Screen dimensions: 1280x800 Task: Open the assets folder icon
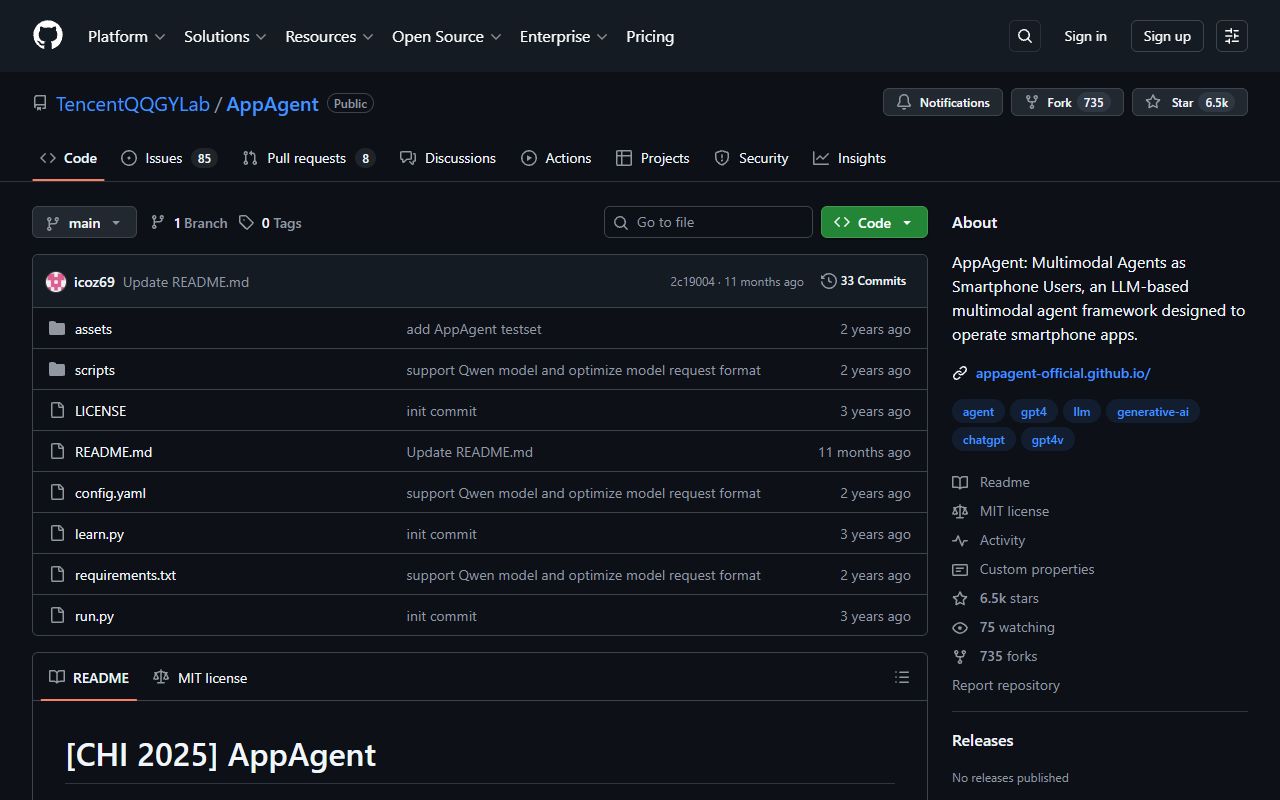click(57, 328)
